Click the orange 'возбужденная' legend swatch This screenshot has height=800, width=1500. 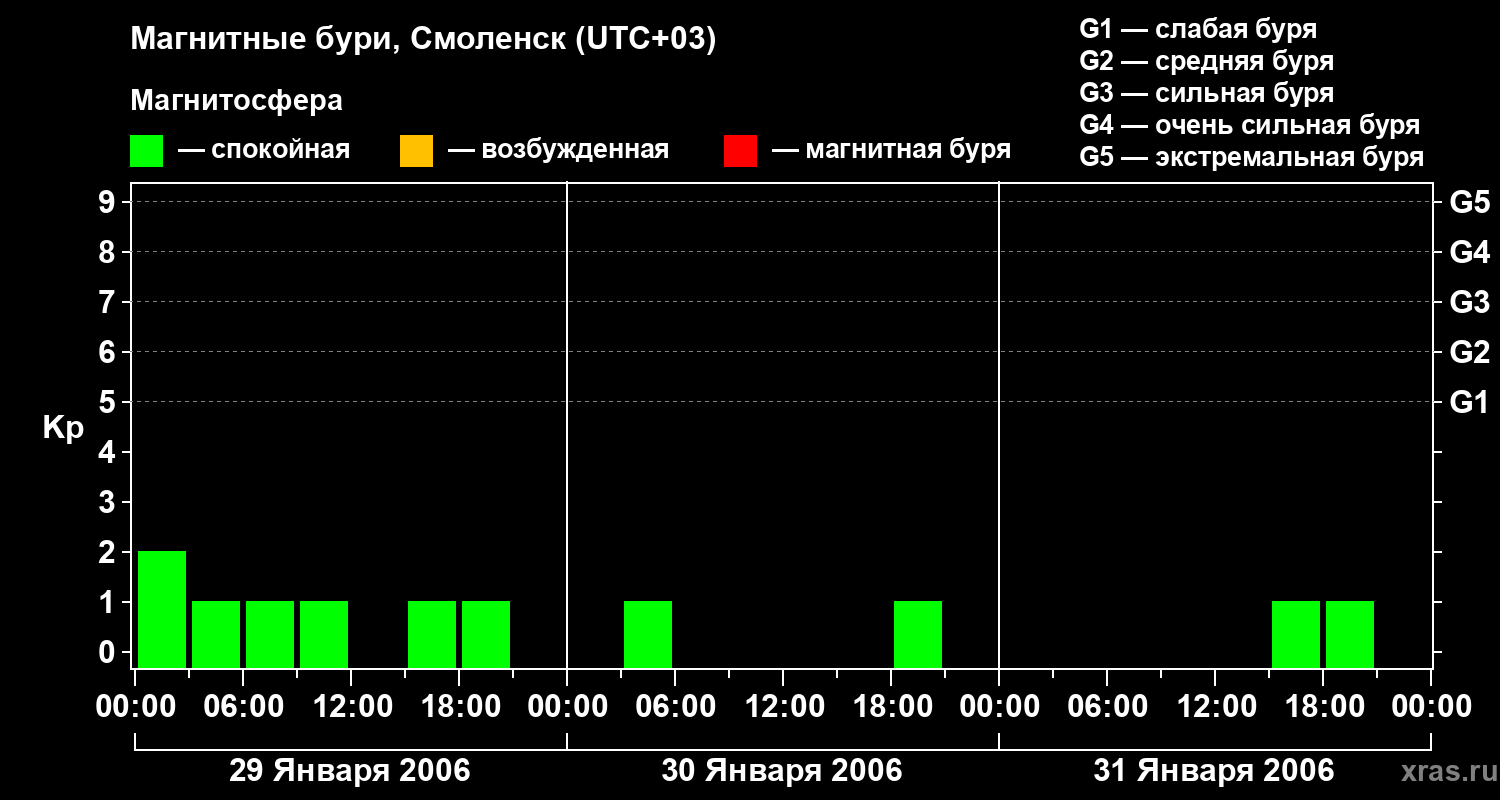[416, 151]
